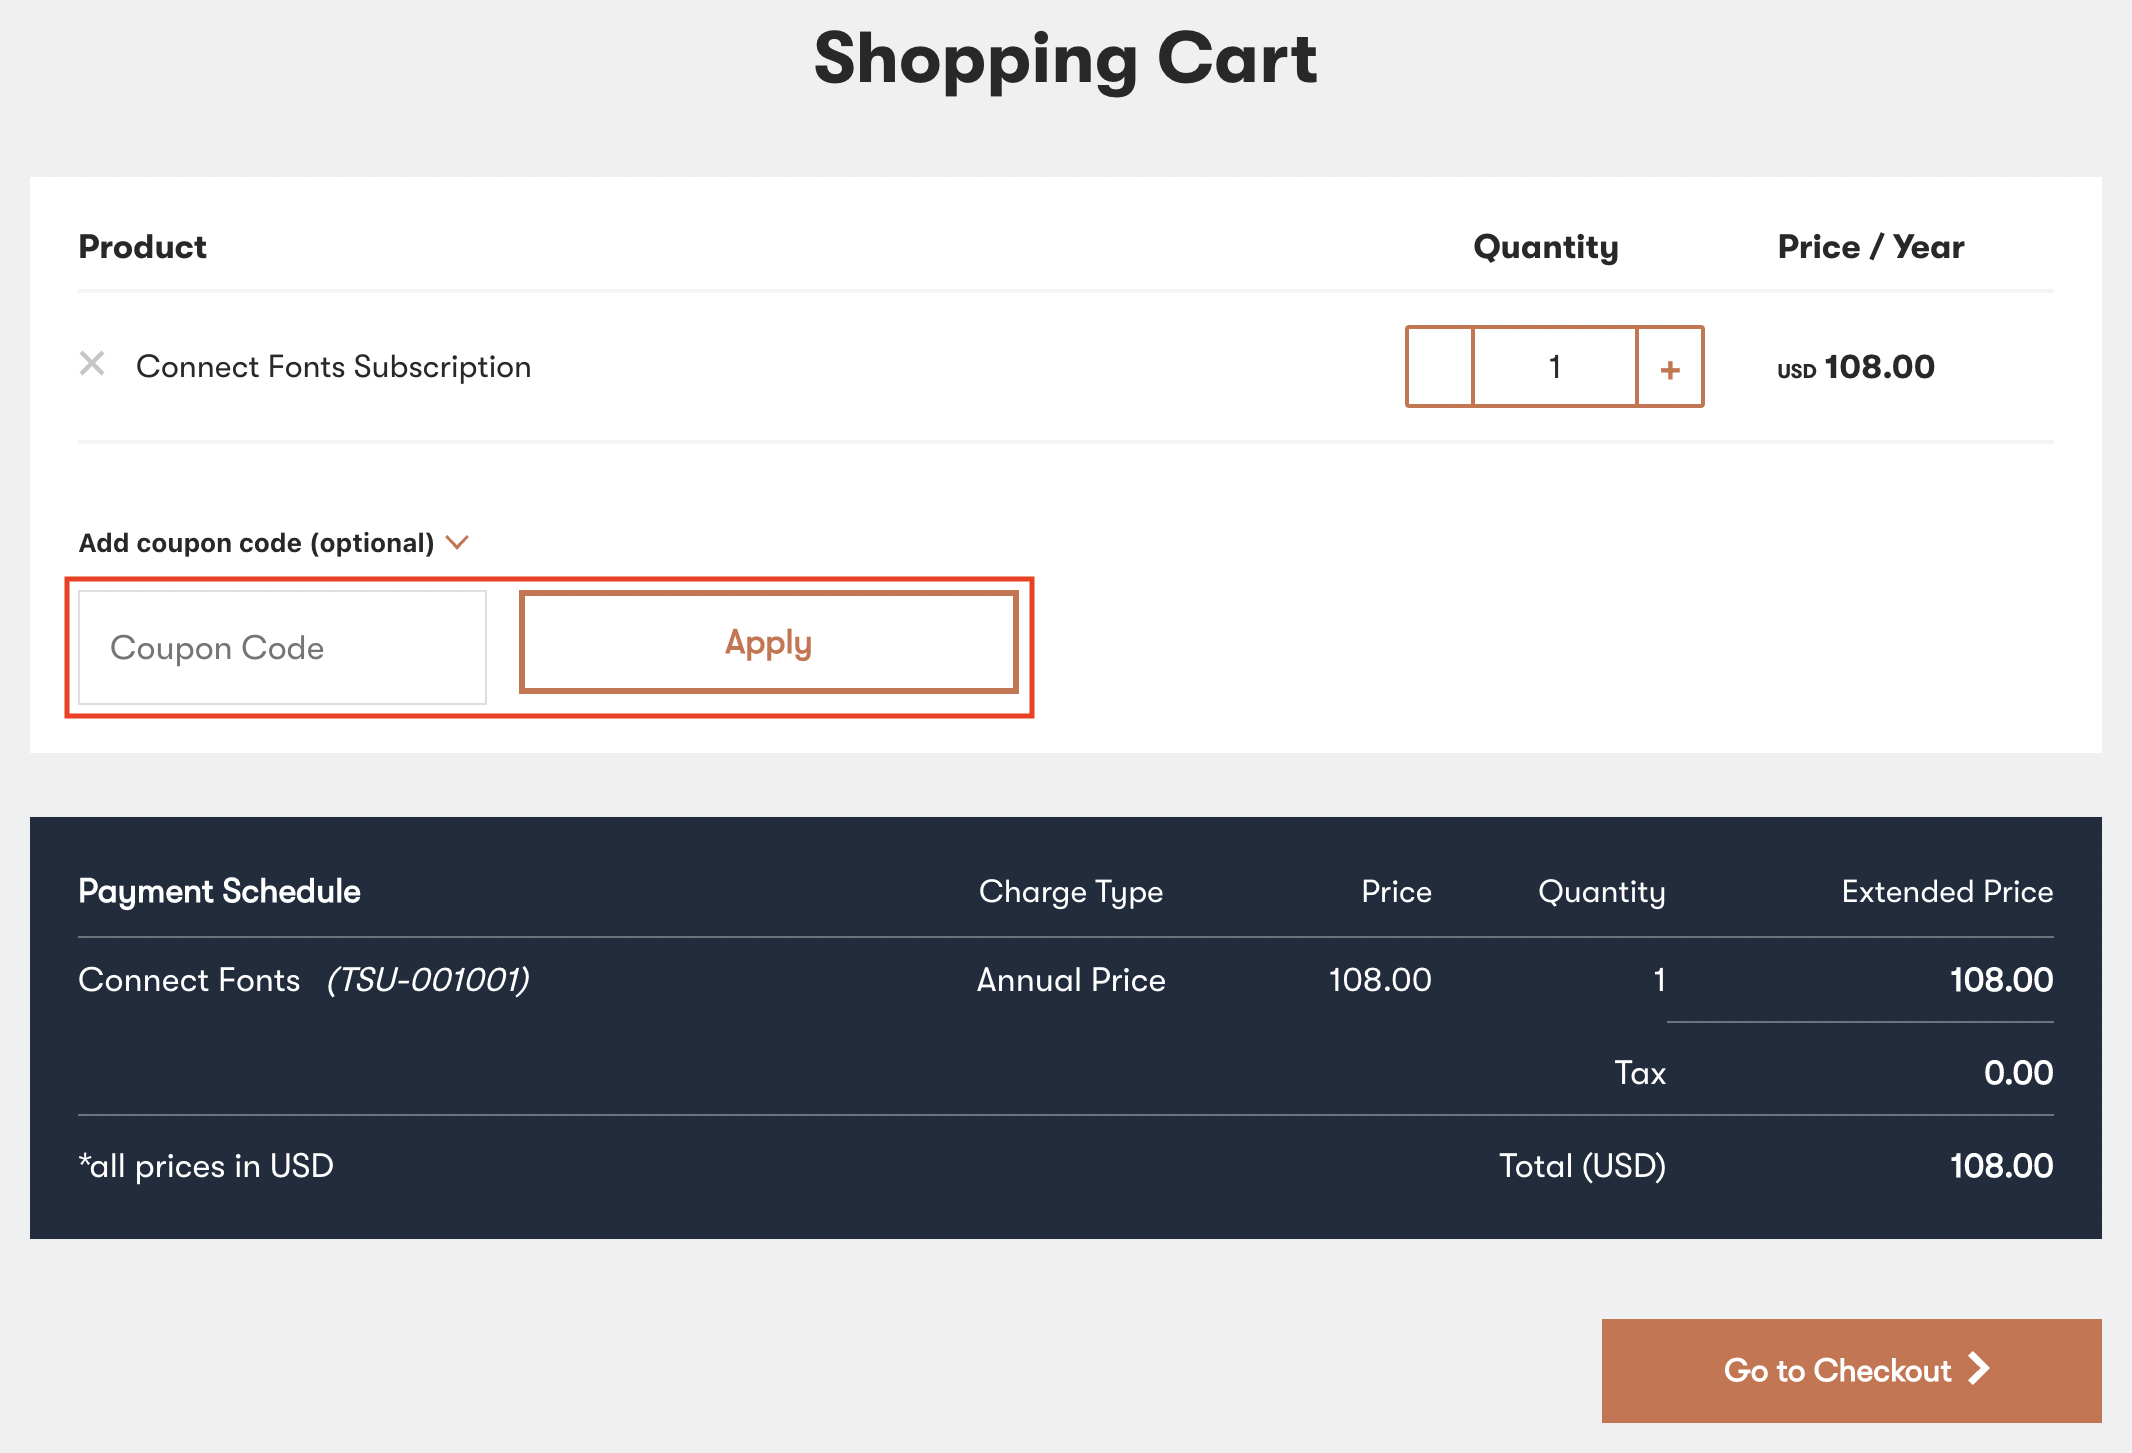
Task: Click inside the Coupon Code field
Action: [x=281, y=647]
